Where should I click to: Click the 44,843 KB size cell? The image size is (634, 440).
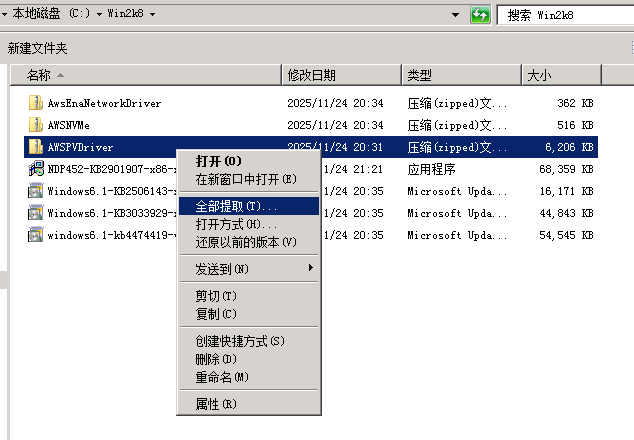point(566,213)
